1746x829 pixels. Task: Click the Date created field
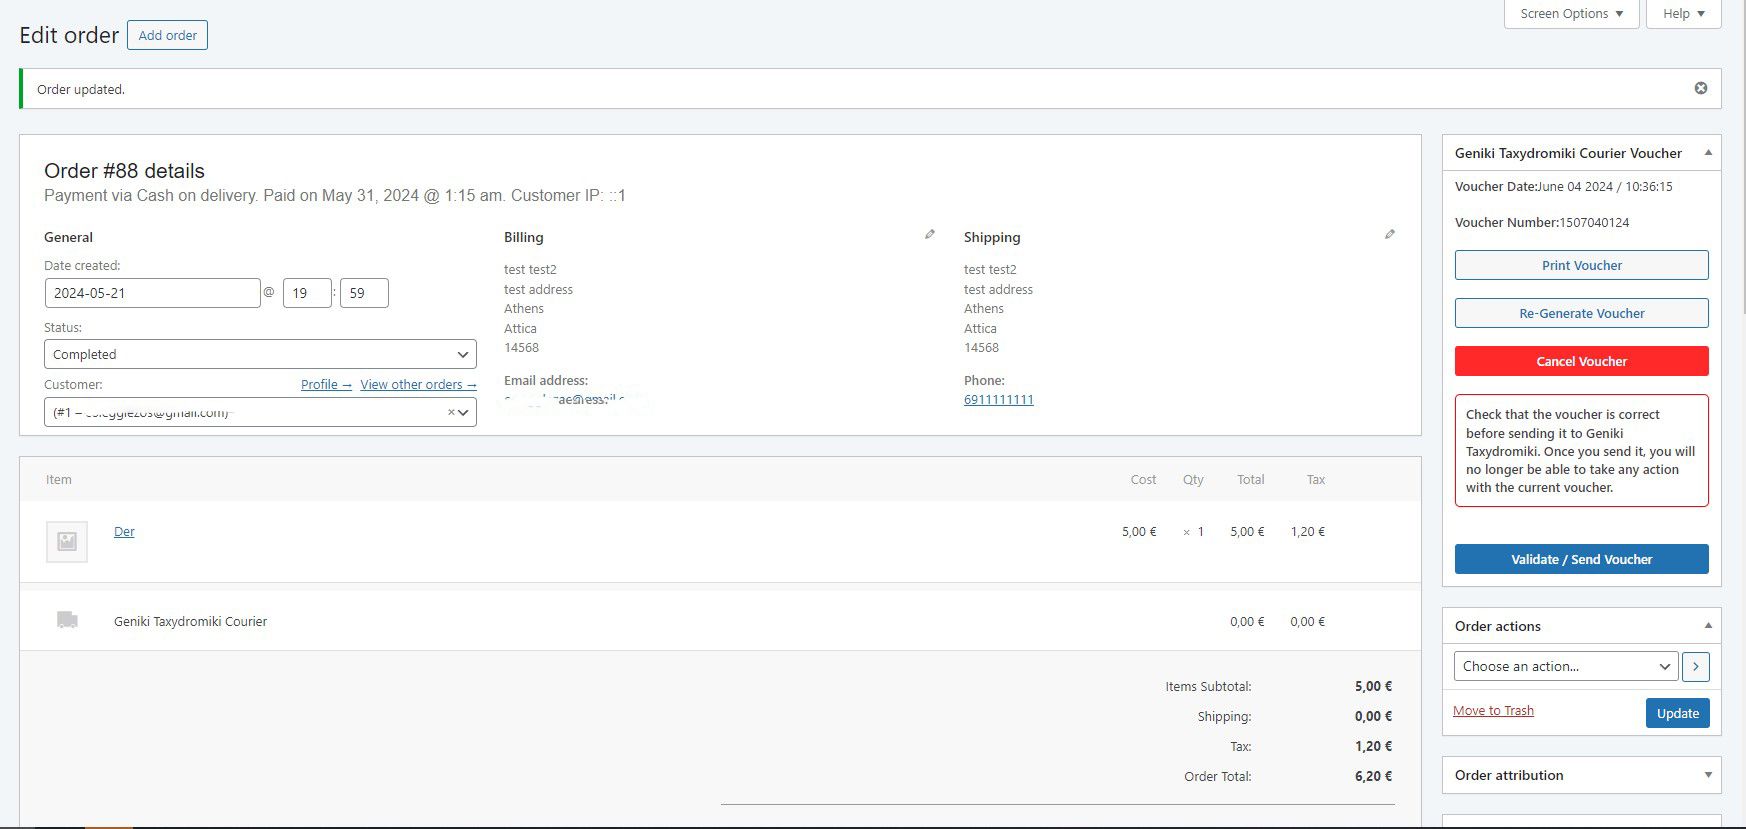(152, 293)
